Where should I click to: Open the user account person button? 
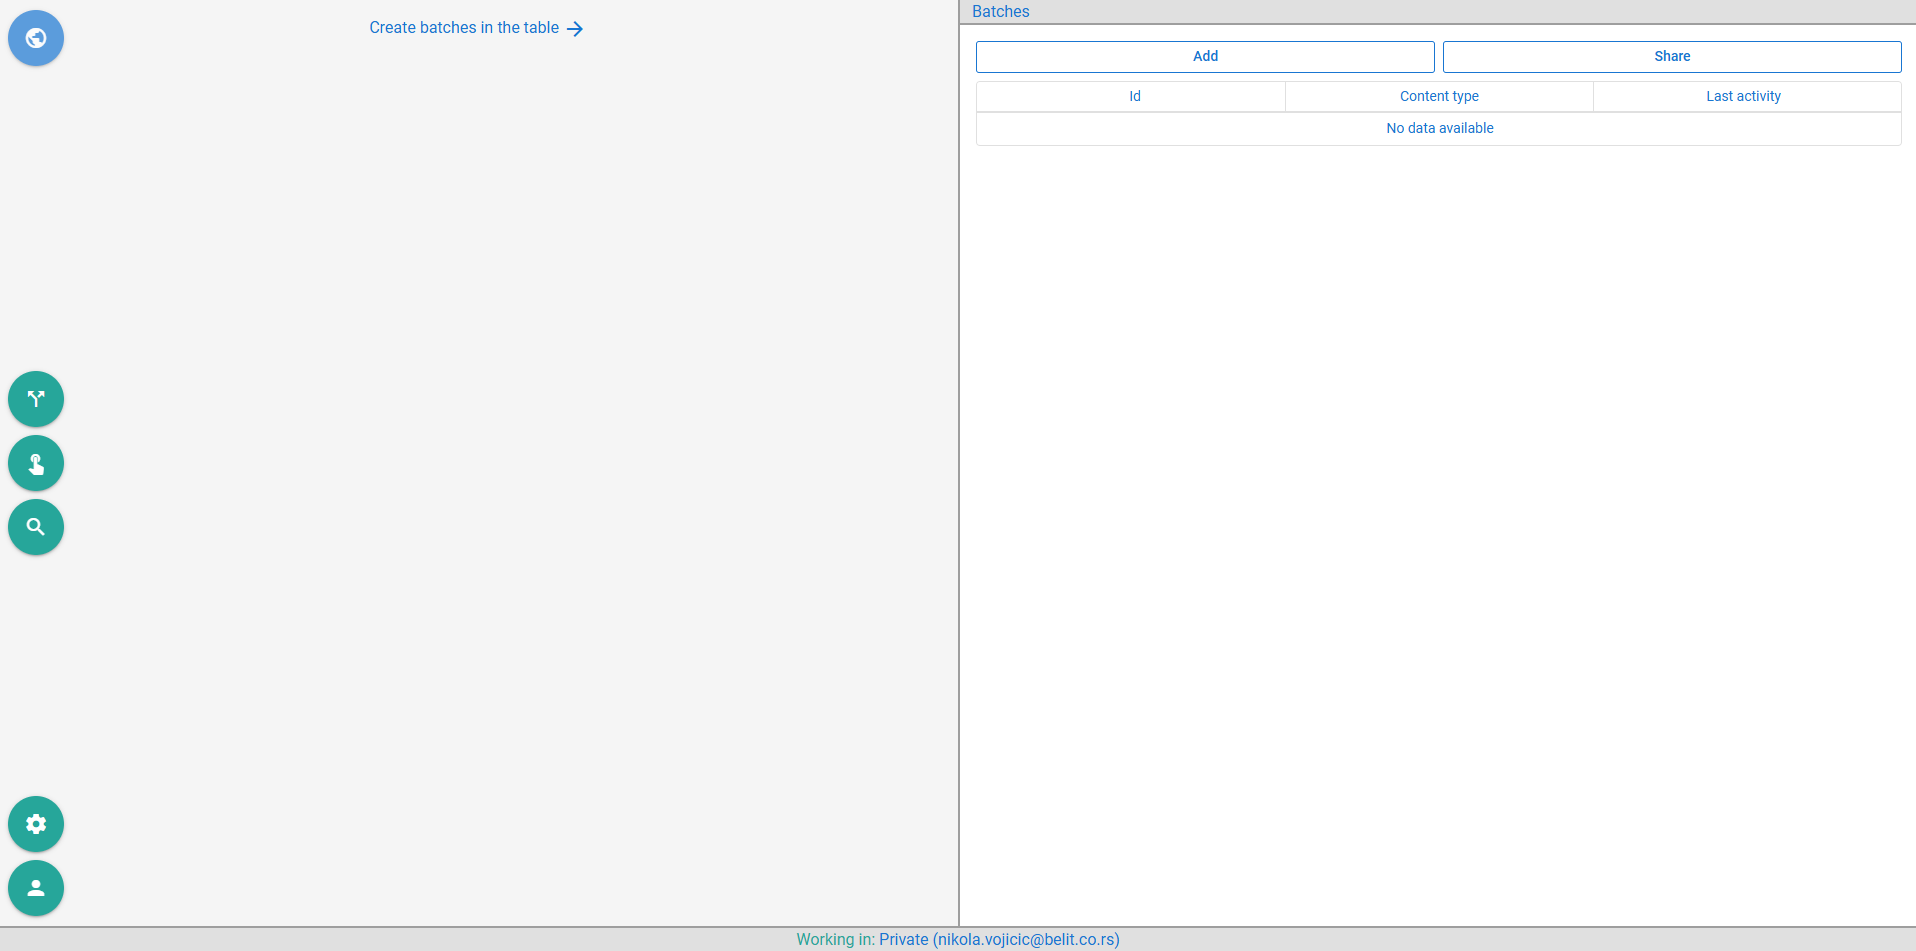(36, 888)
